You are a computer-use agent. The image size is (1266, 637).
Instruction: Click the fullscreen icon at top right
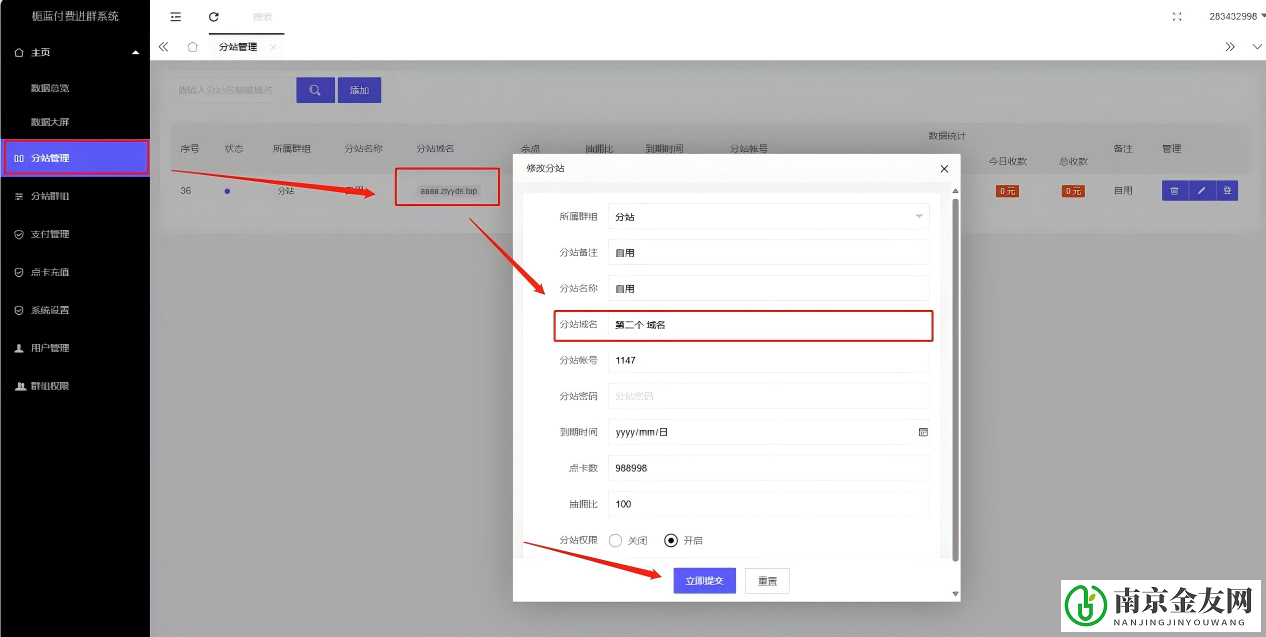point(1177,17)
